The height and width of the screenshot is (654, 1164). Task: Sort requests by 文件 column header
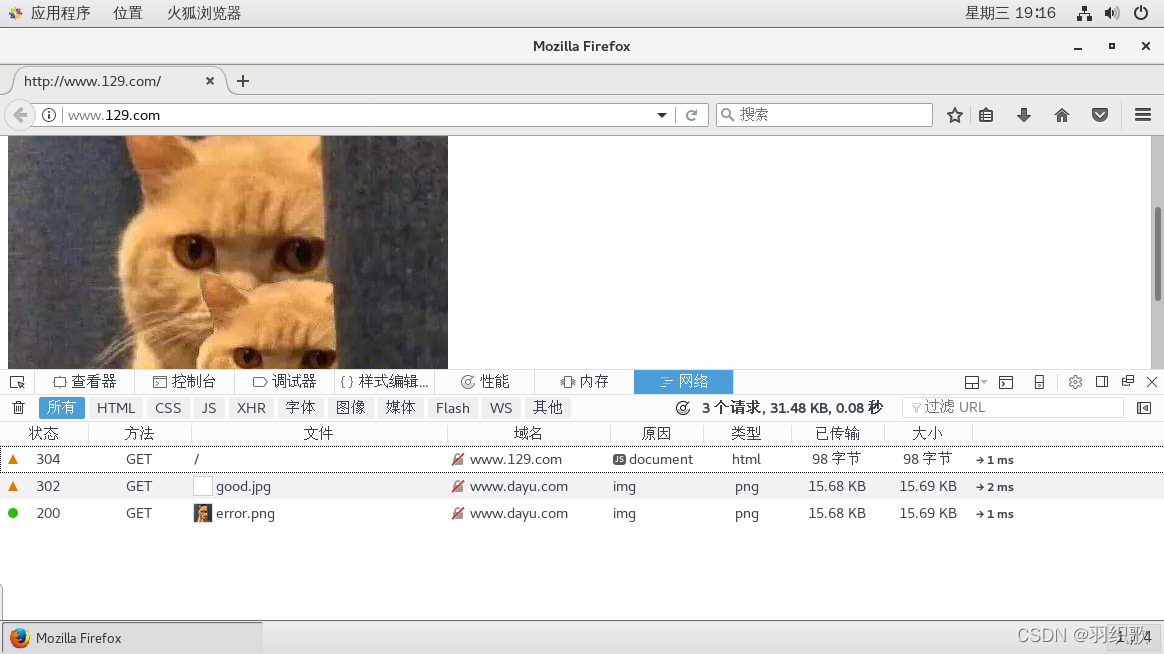pos(318,434)
